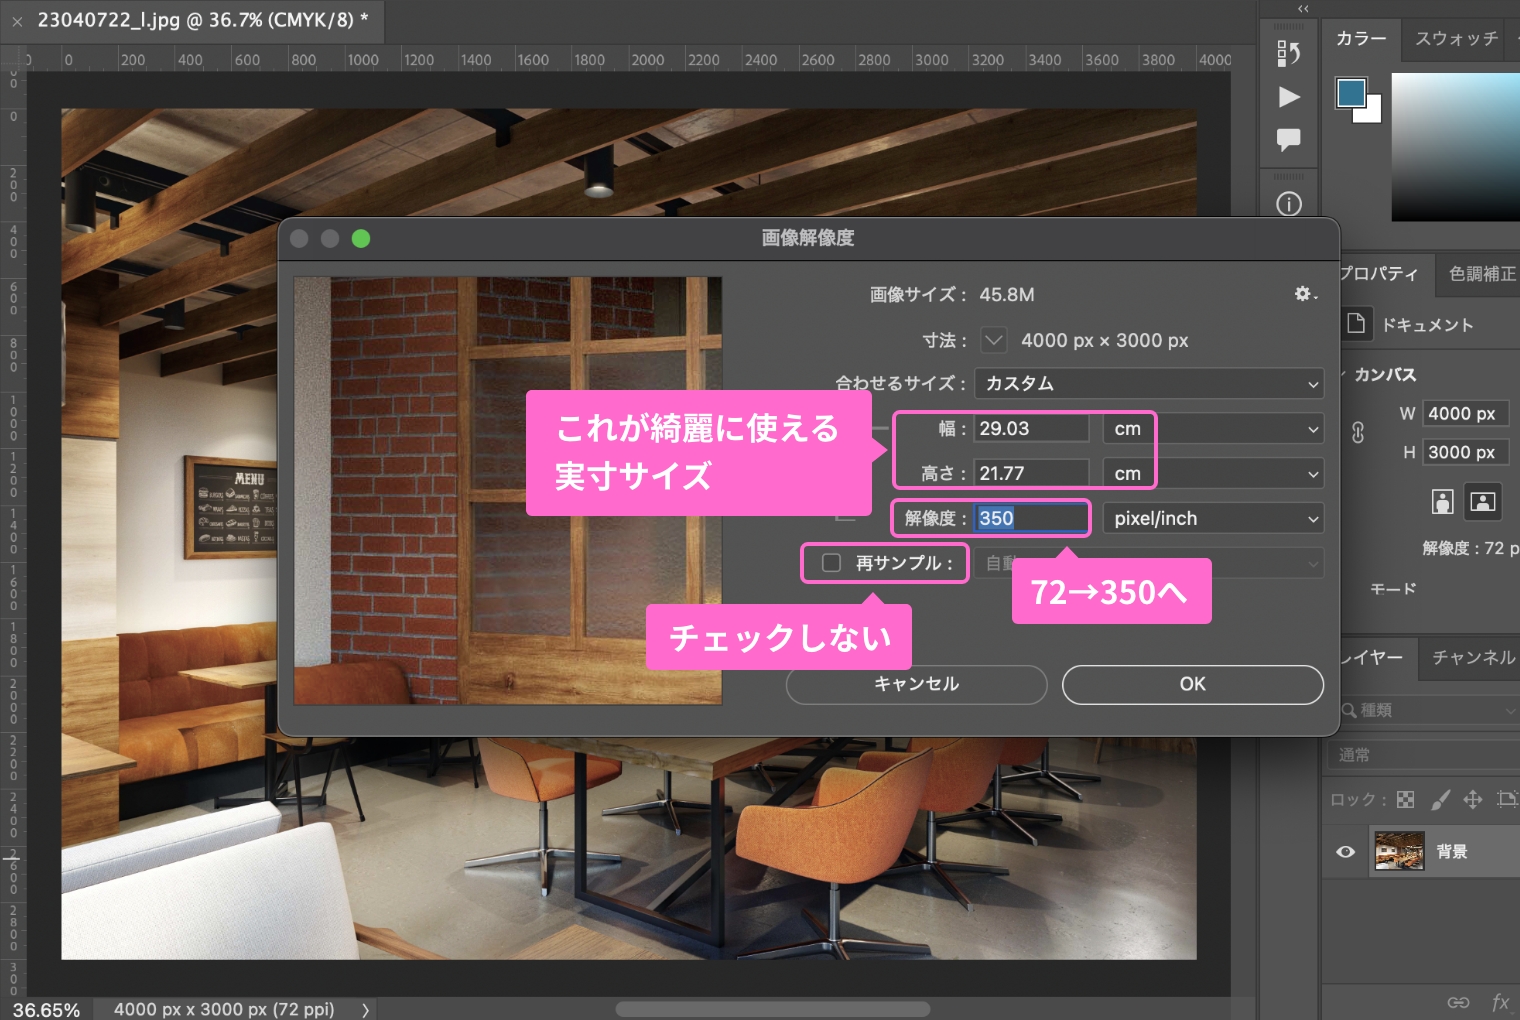
Task: Click the lock transparent pixels icon
Action: [x=1405, y=799]
